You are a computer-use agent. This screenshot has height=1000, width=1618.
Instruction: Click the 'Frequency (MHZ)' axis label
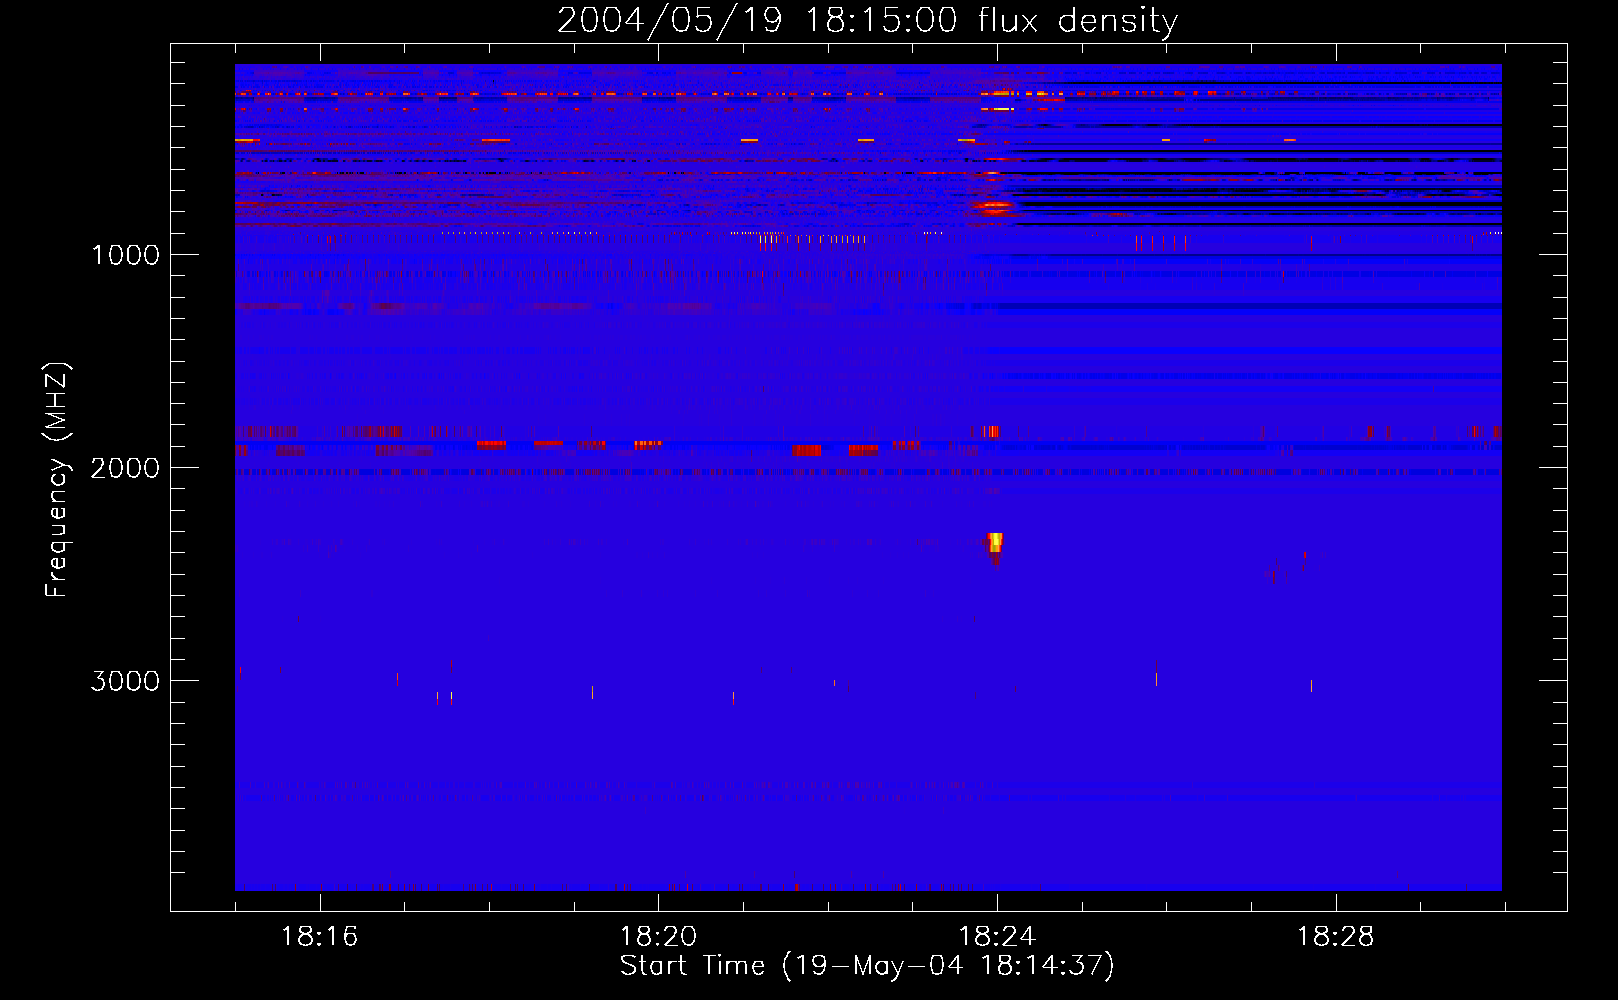57,480
